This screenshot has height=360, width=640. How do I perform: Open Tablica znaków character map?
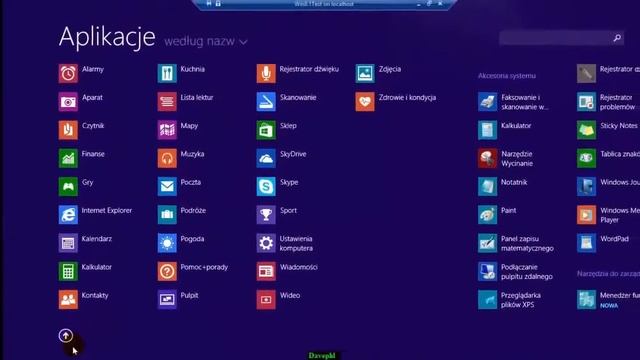(x=586, y=158)
